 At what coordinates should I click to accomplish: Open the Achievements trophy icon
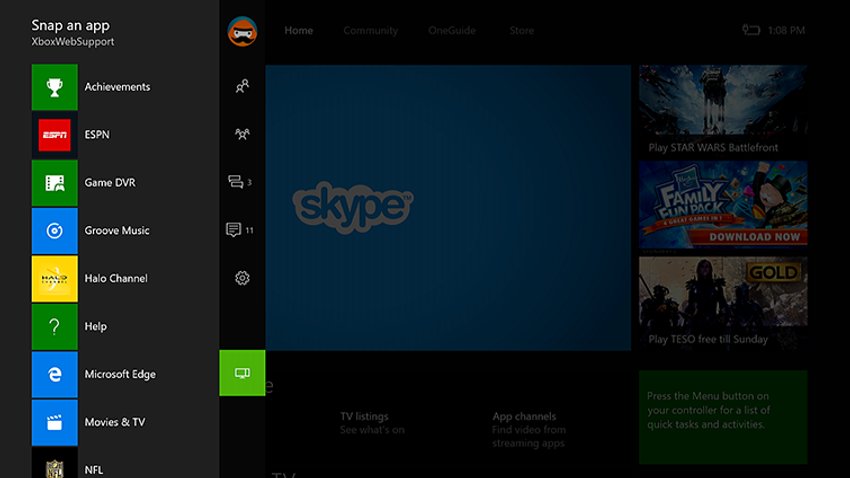click(x=54, y=87)
